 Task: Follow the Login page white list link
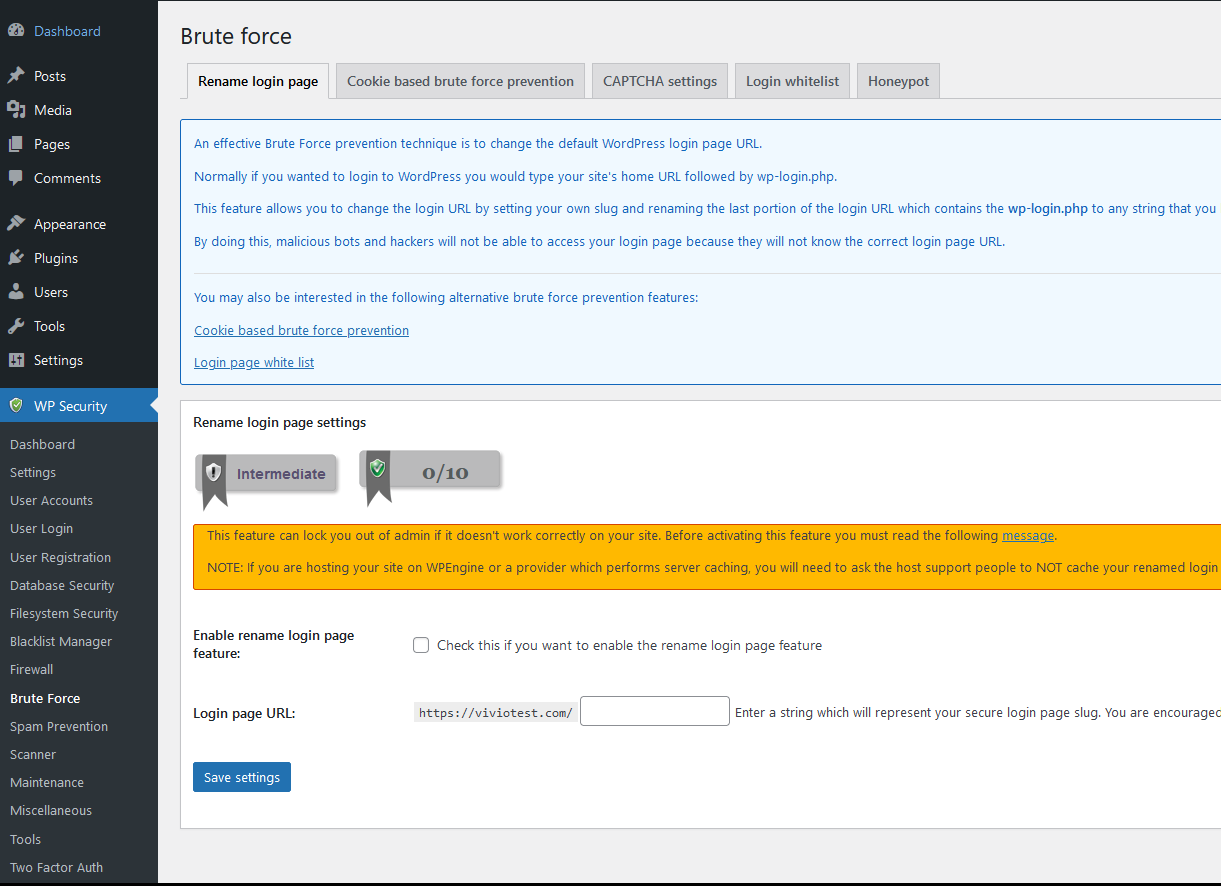pos(254,362)
